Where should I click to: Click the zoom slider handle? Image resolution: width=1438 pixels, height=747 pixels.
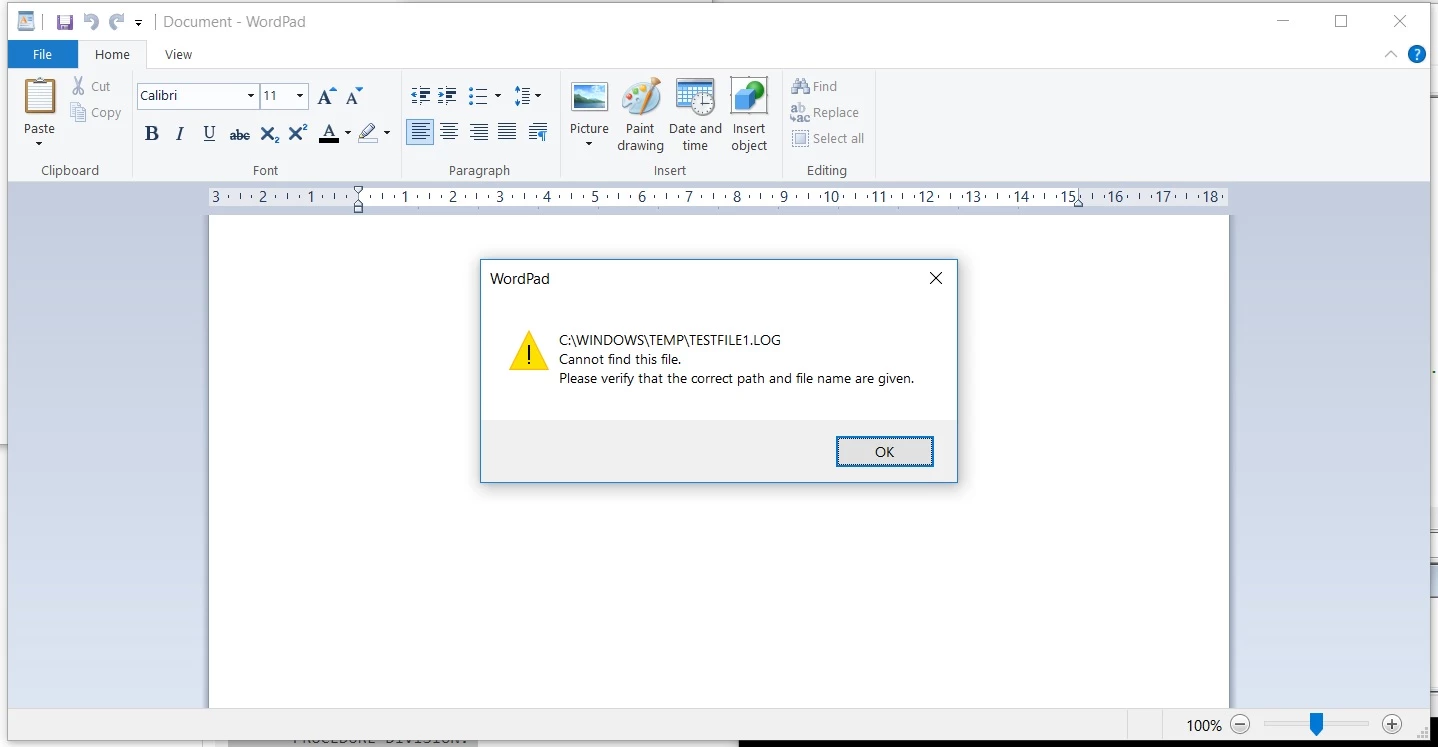1317,724
